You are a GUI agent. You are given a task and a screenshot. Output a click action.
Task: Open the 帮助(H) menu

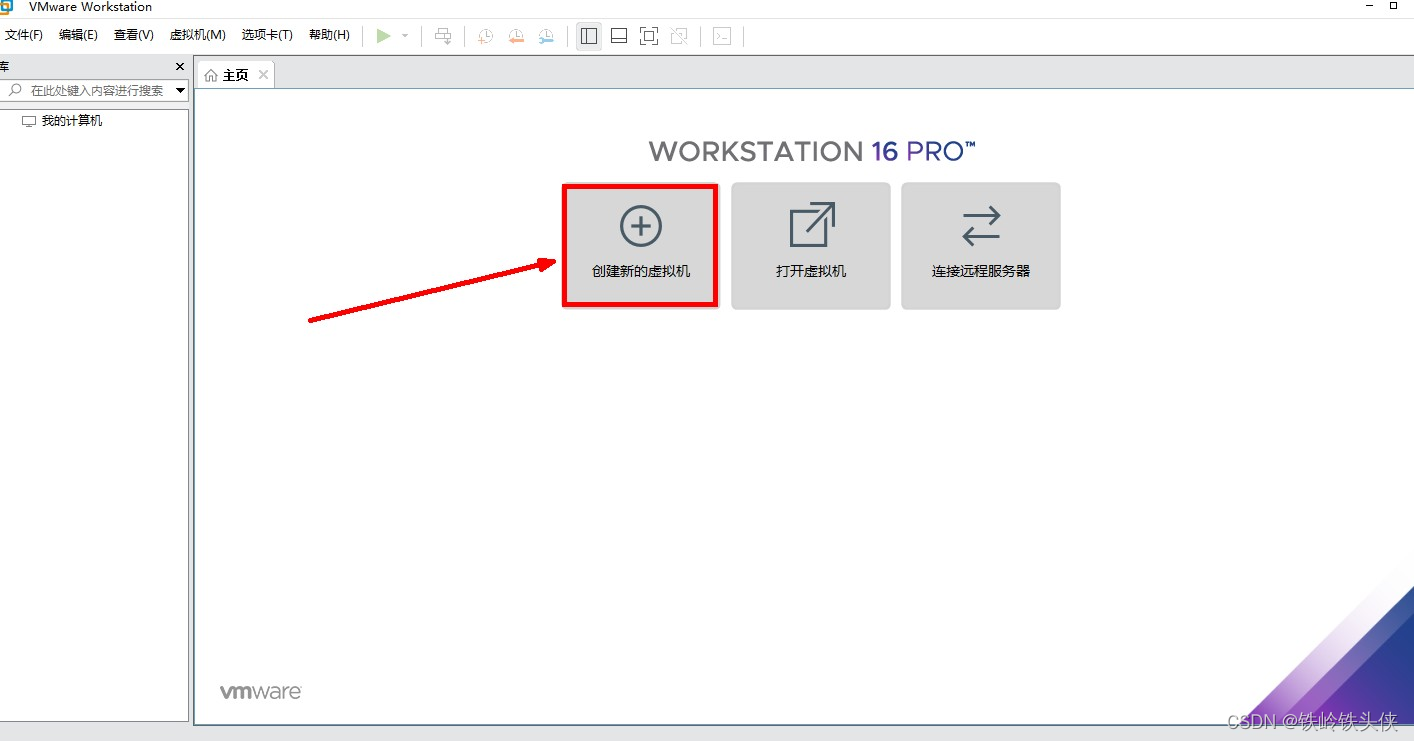tap(329, 35)
